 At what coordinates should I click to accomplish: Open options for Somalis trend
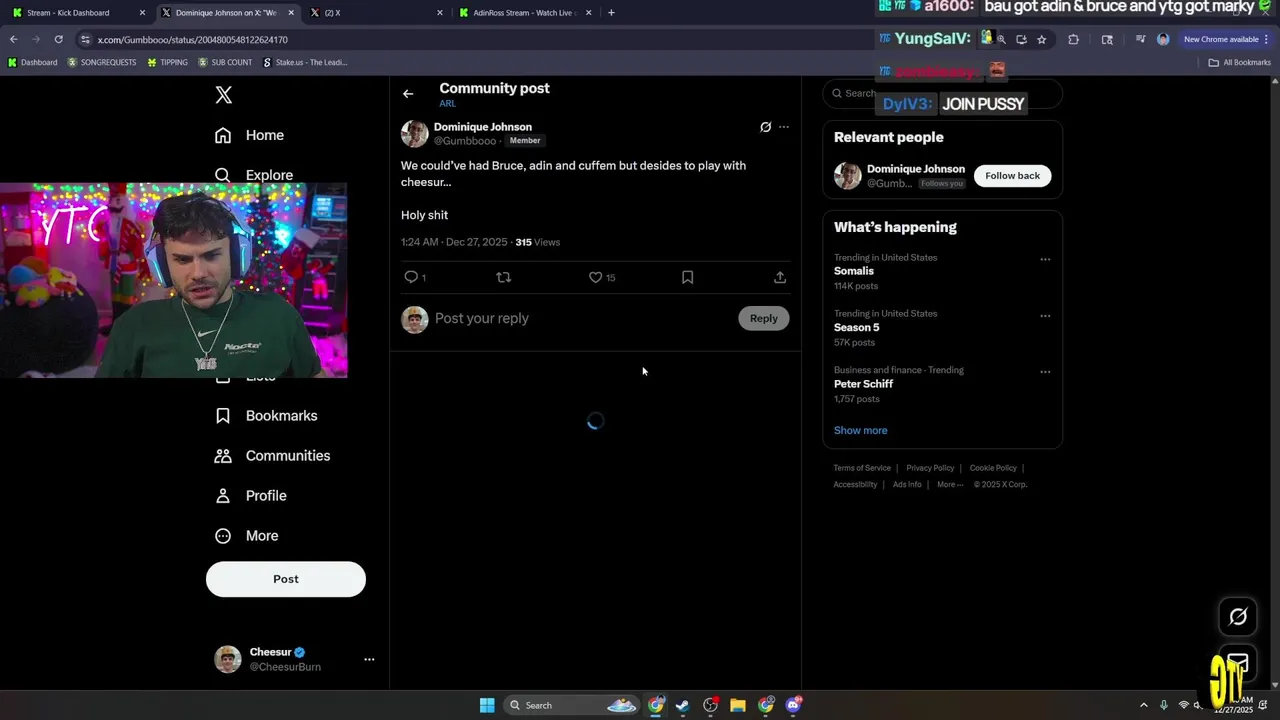pyautogui.click(x=1045, y=259)
